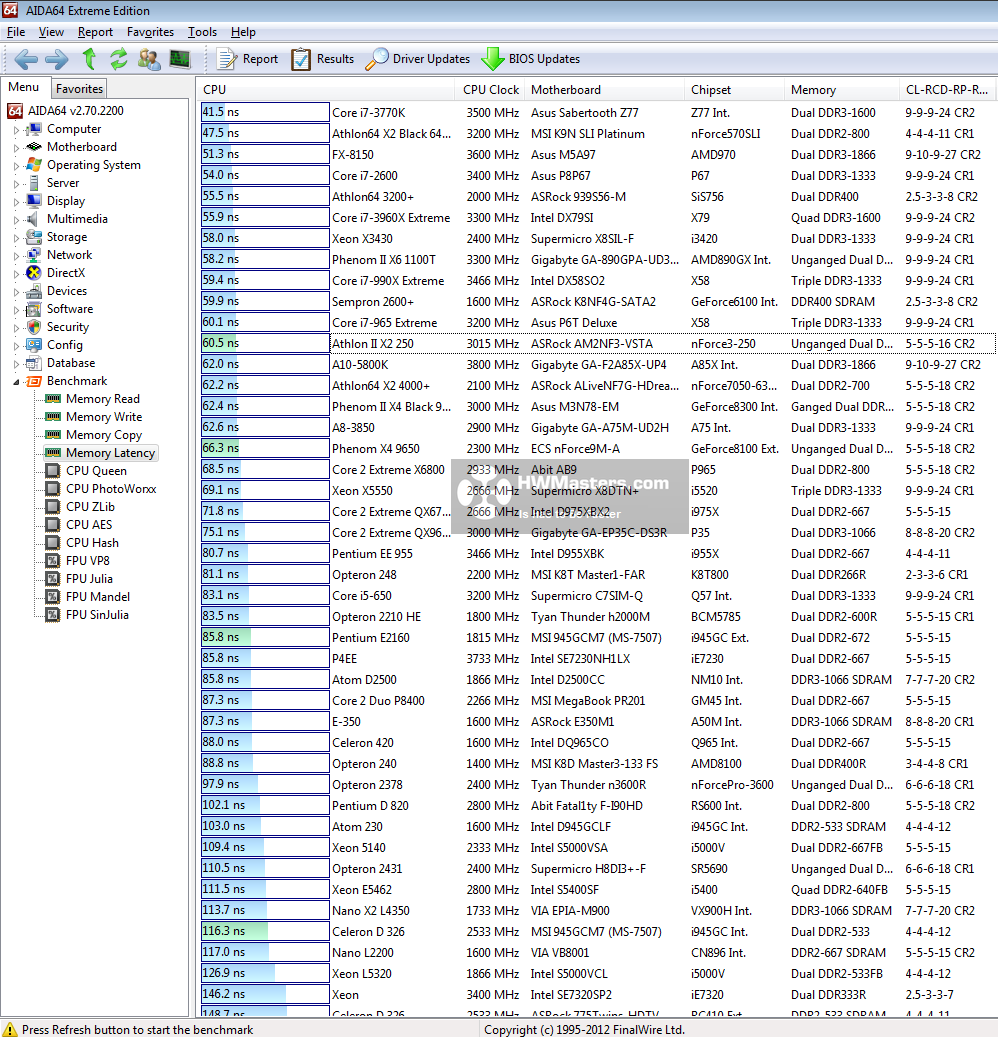Select the Xeon L5320 result row
The width and height of the screenshot is (998, 1037).
coord(597,974)
